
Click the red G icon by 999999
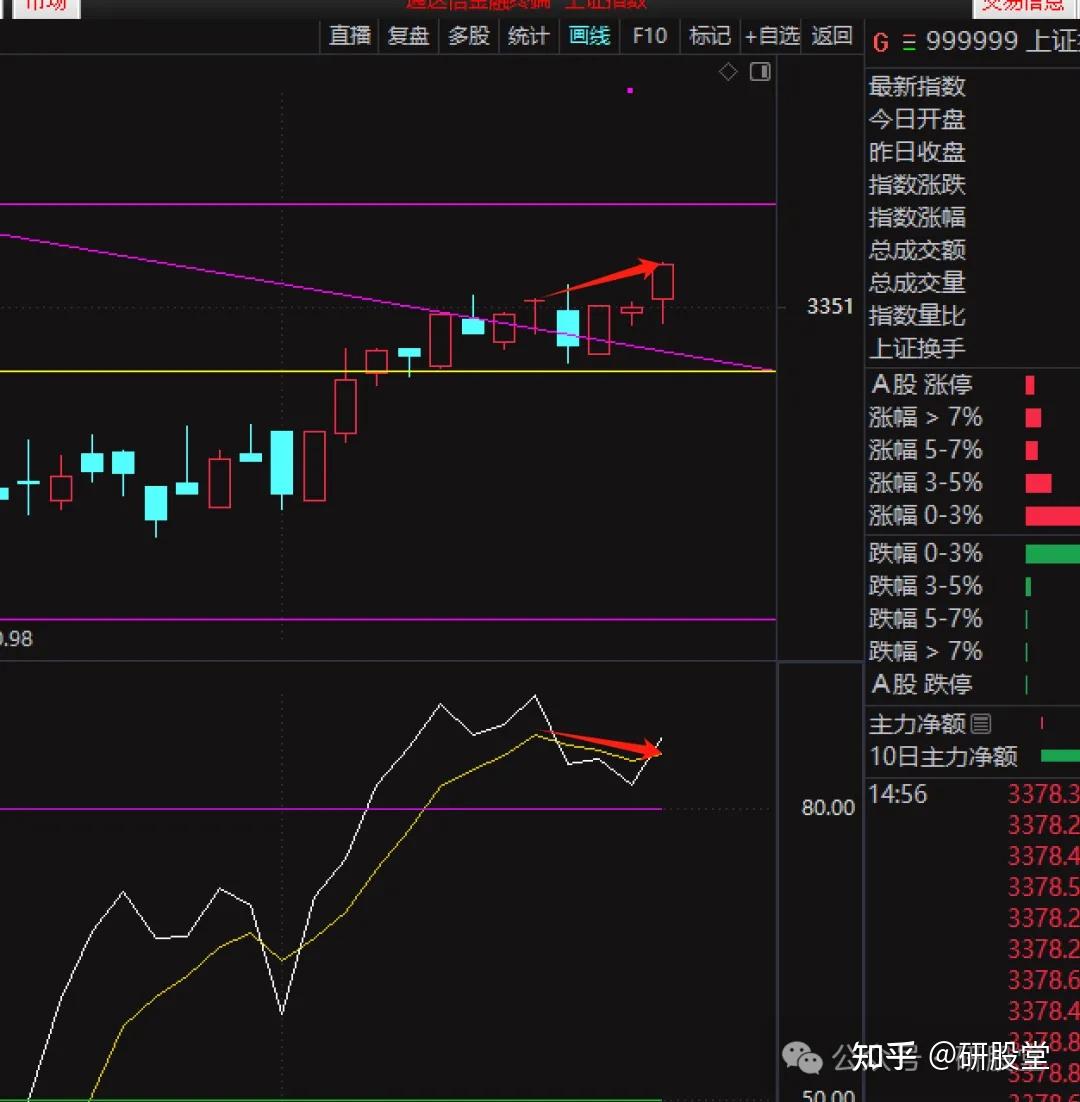(x=880, y=42)
